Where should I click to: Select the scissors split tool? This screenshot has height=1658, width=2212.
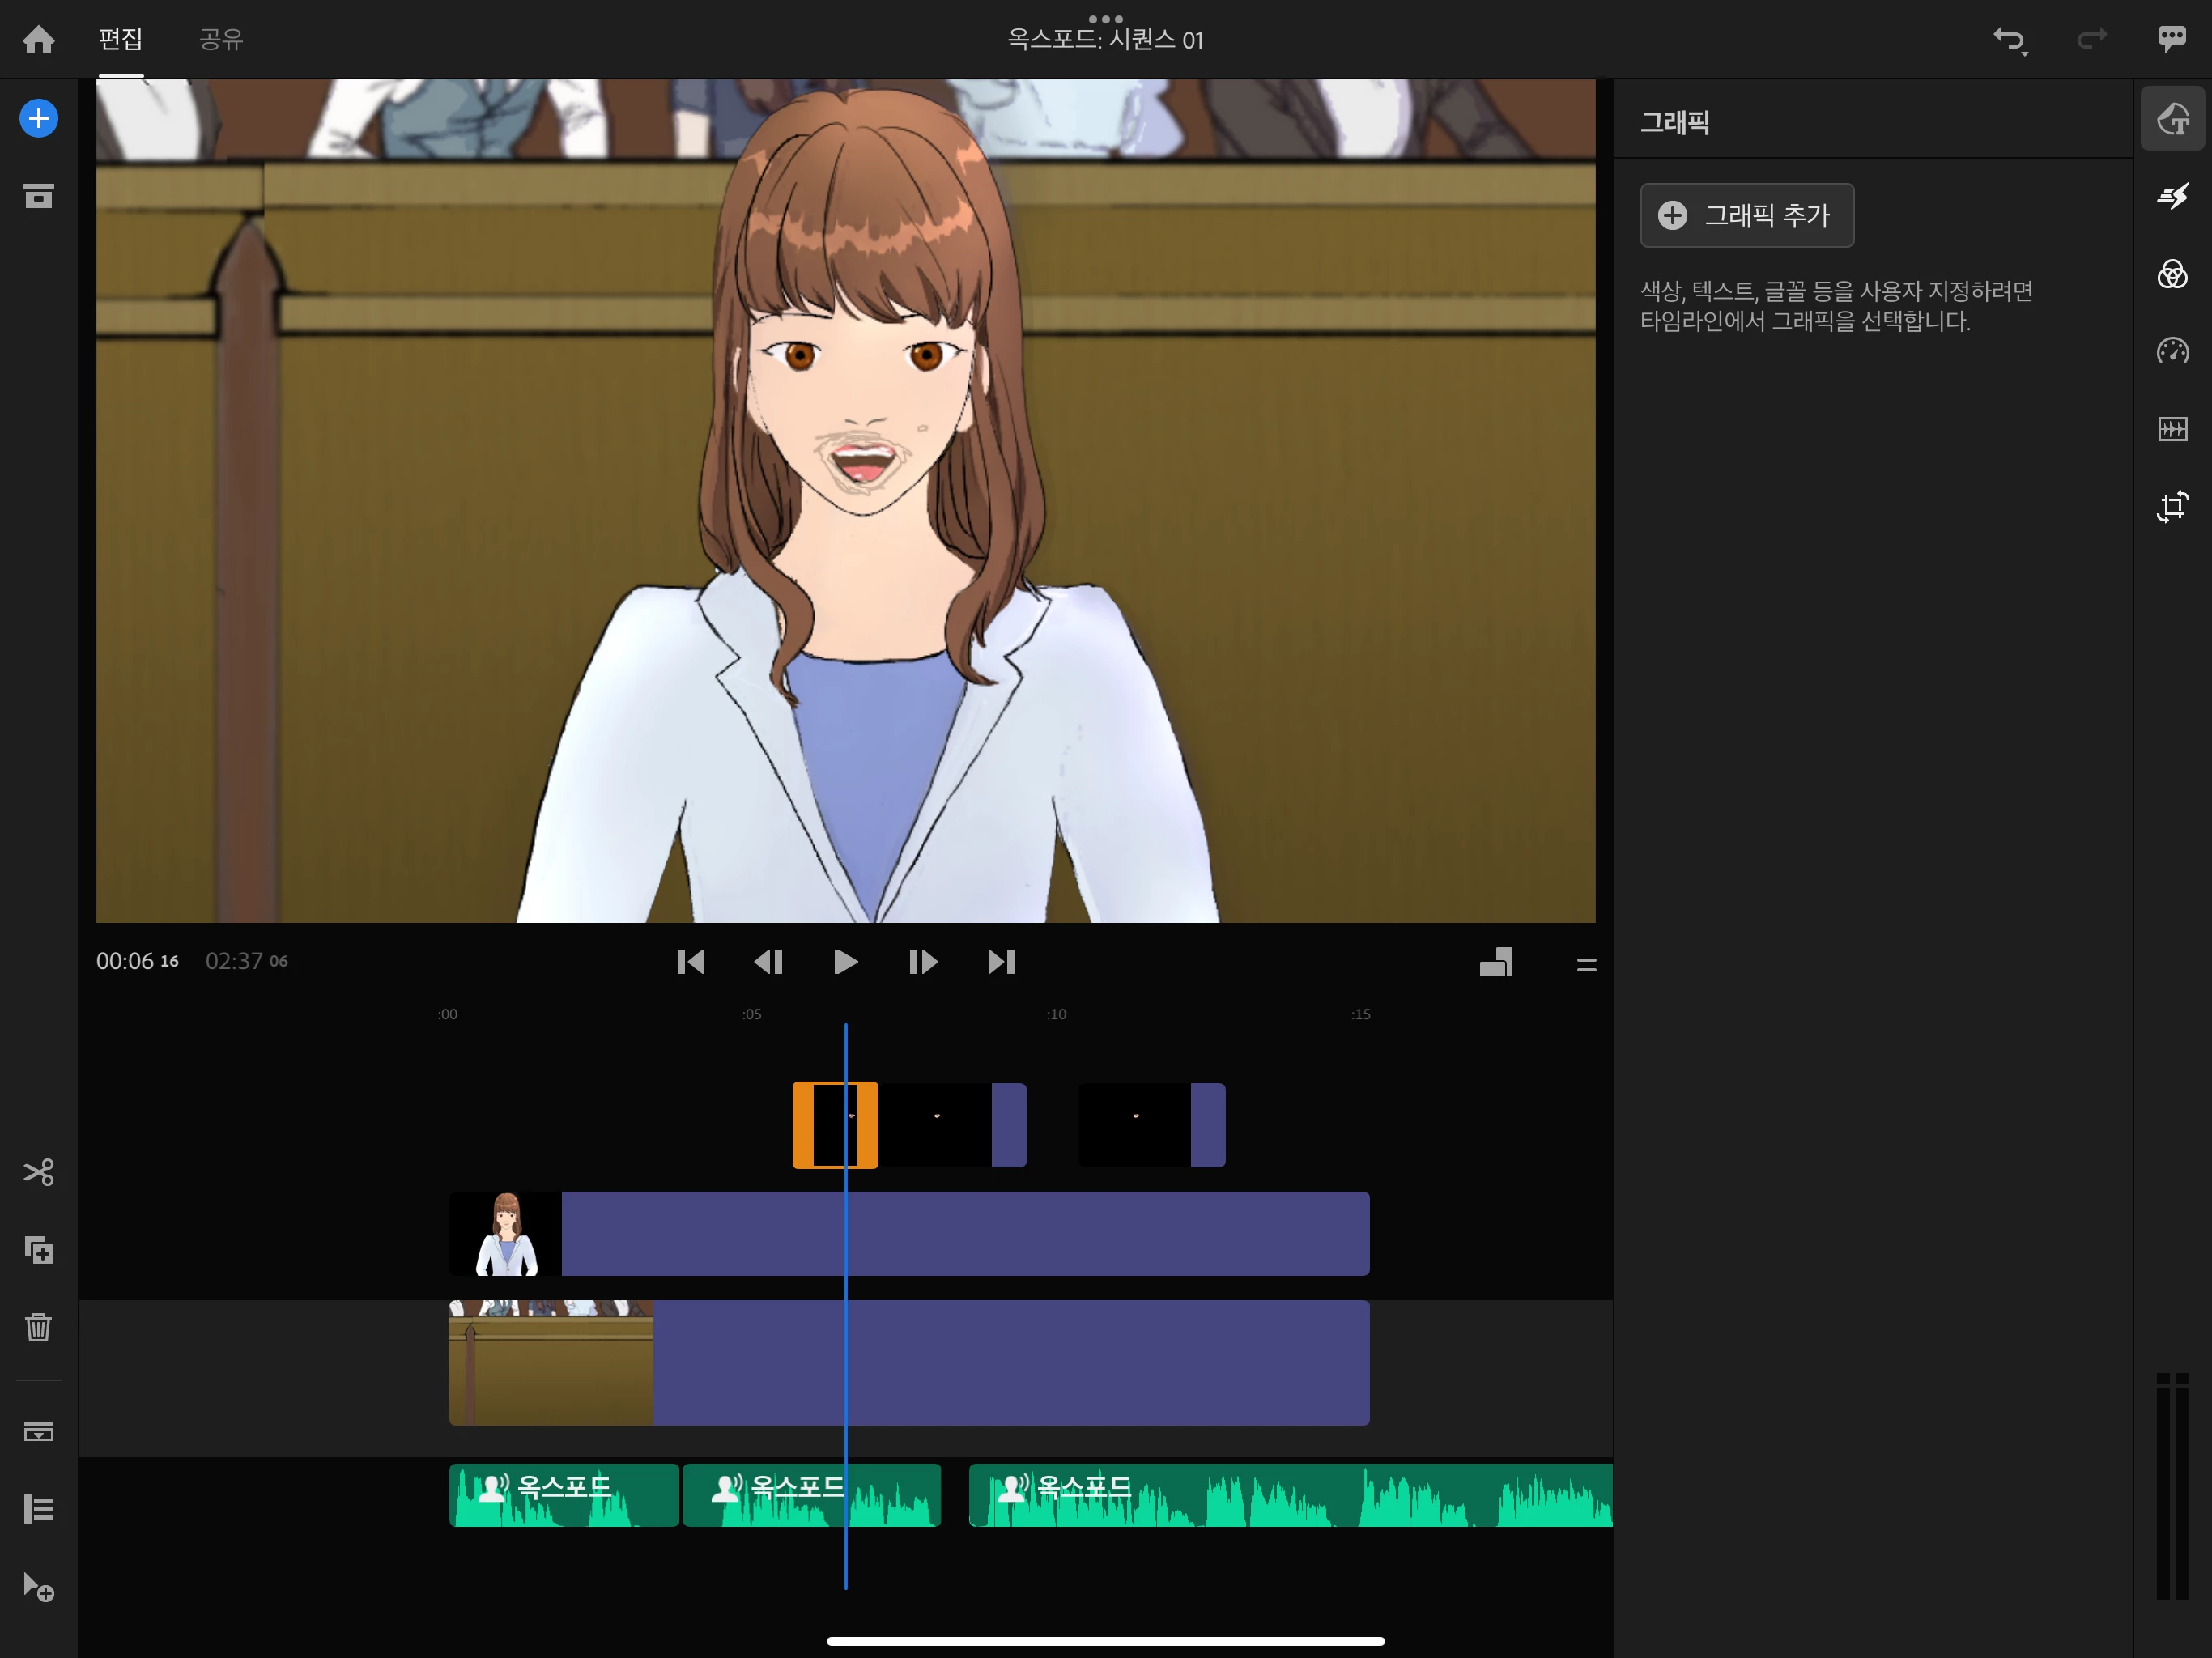pos(38,1172)
